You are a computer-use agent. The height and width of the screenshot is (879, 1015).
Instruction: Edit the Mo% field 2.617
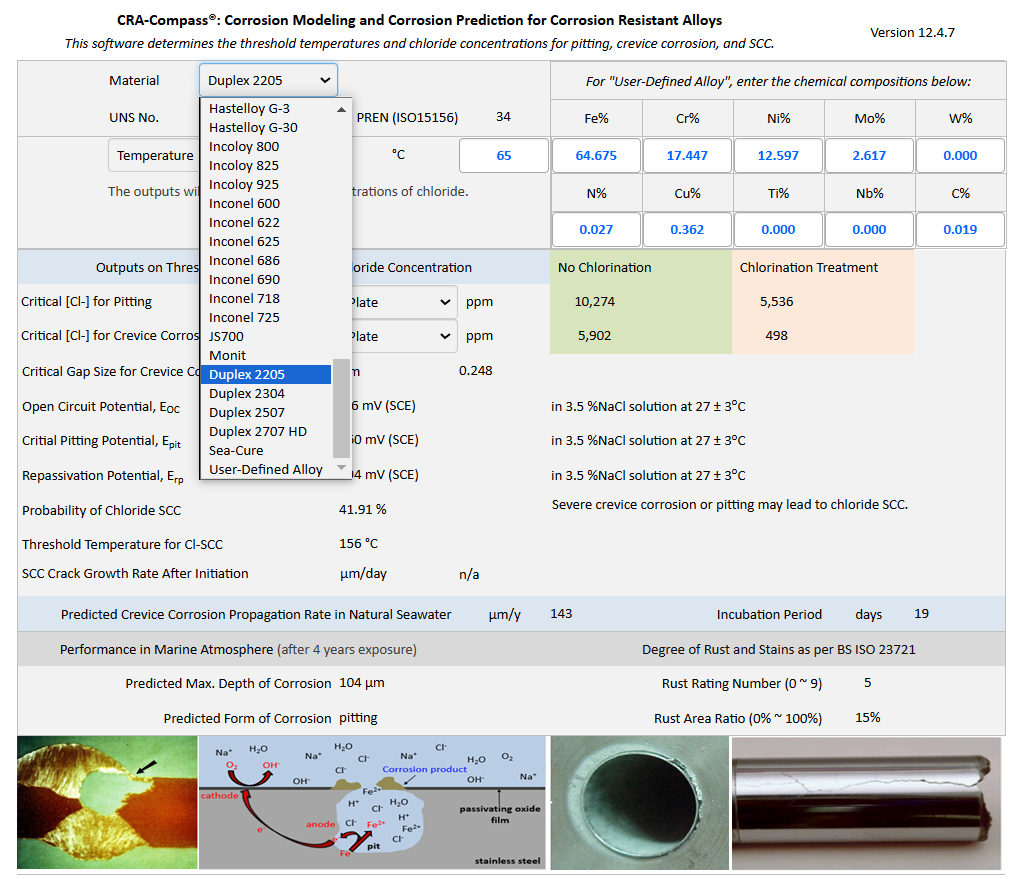tap(869, 155)
